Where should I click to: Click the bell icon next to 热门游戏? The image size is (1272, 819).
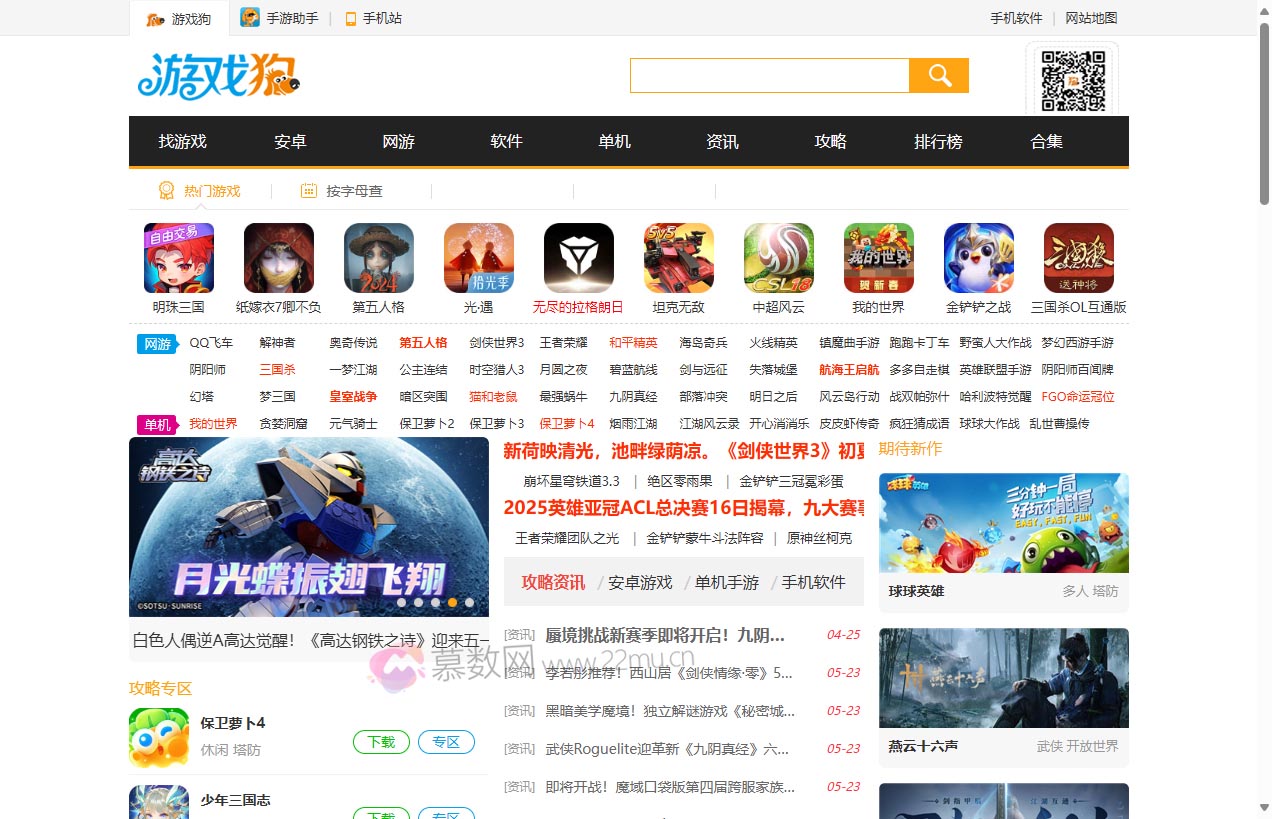point(166,190)
